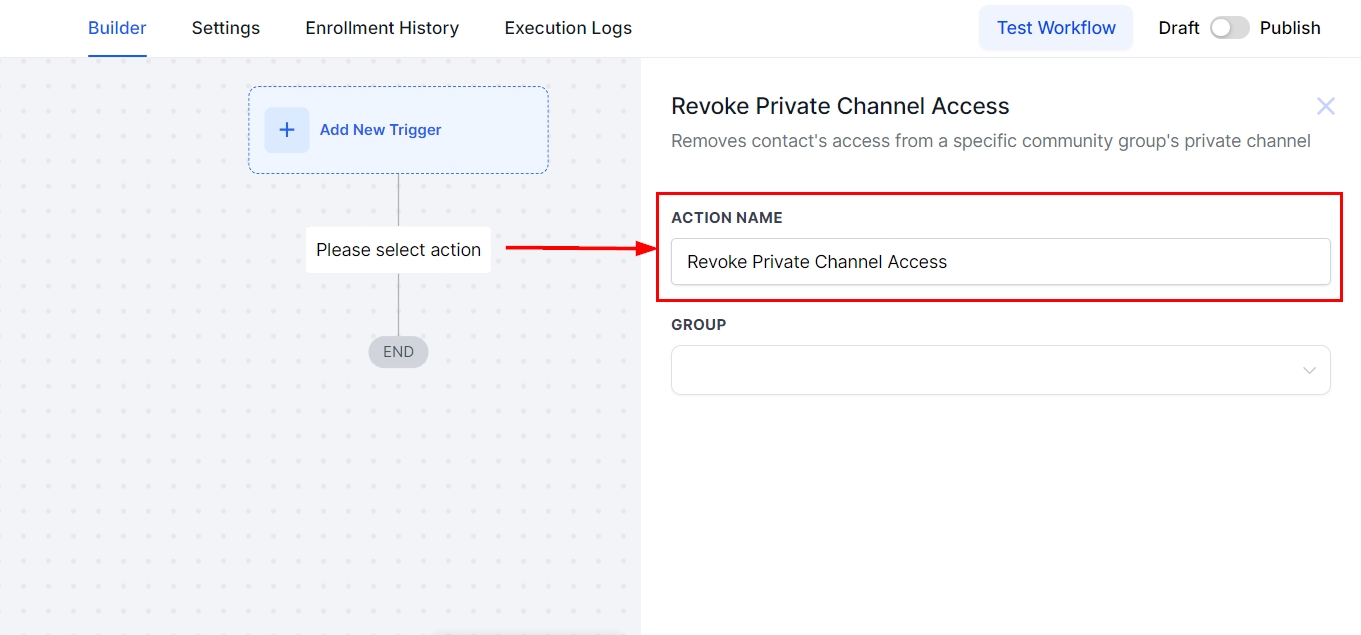This screenshot has width=1361, height=635.
Task: Close the Revoke Private Channel Access panel
Action: 1325,106
